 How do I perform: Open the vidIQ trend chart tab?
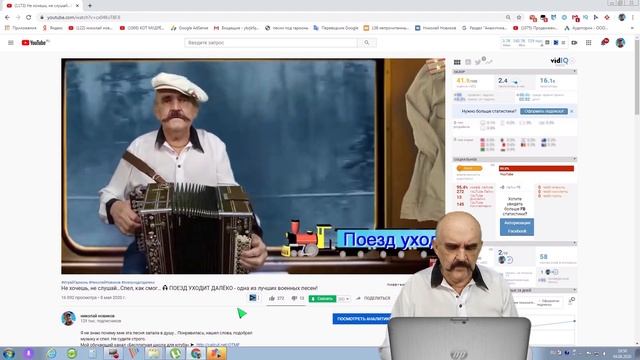489,62
